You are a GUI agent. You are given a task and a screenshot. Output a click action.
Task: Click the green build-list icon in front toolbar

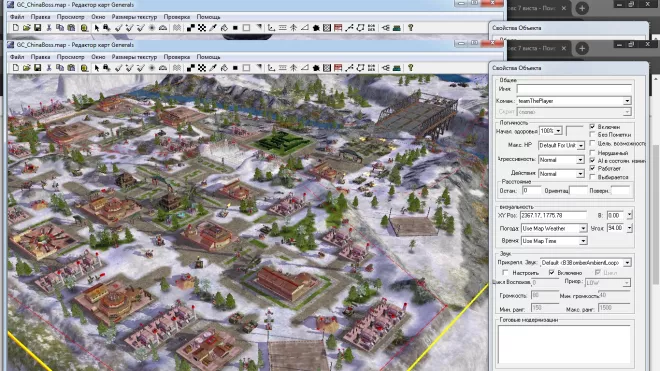397,68
